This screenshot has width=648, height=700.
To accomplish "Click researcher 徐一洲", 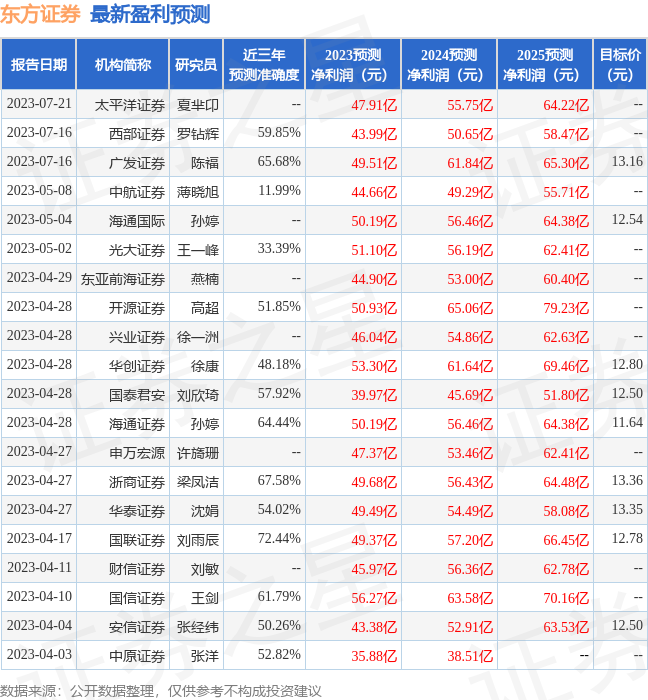I will [198, 338].
